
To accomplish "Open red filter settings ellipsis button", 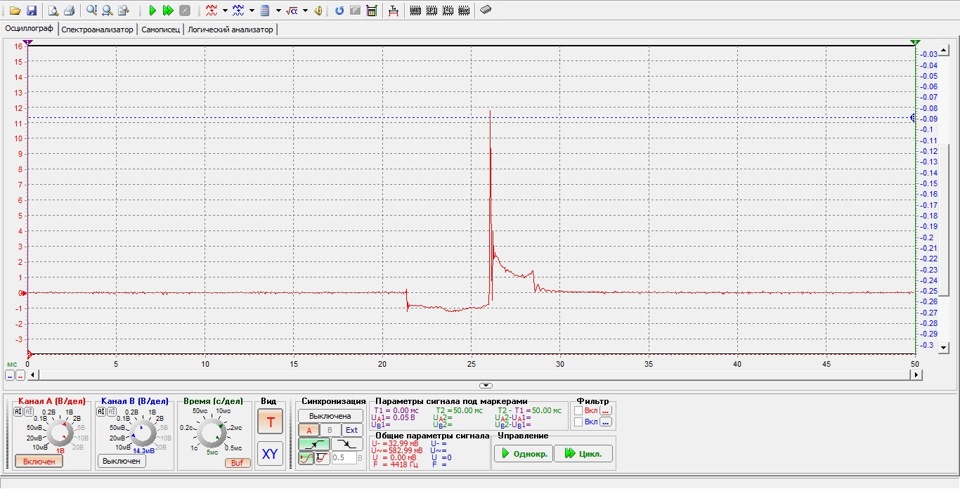I will (x=605, y=411).
